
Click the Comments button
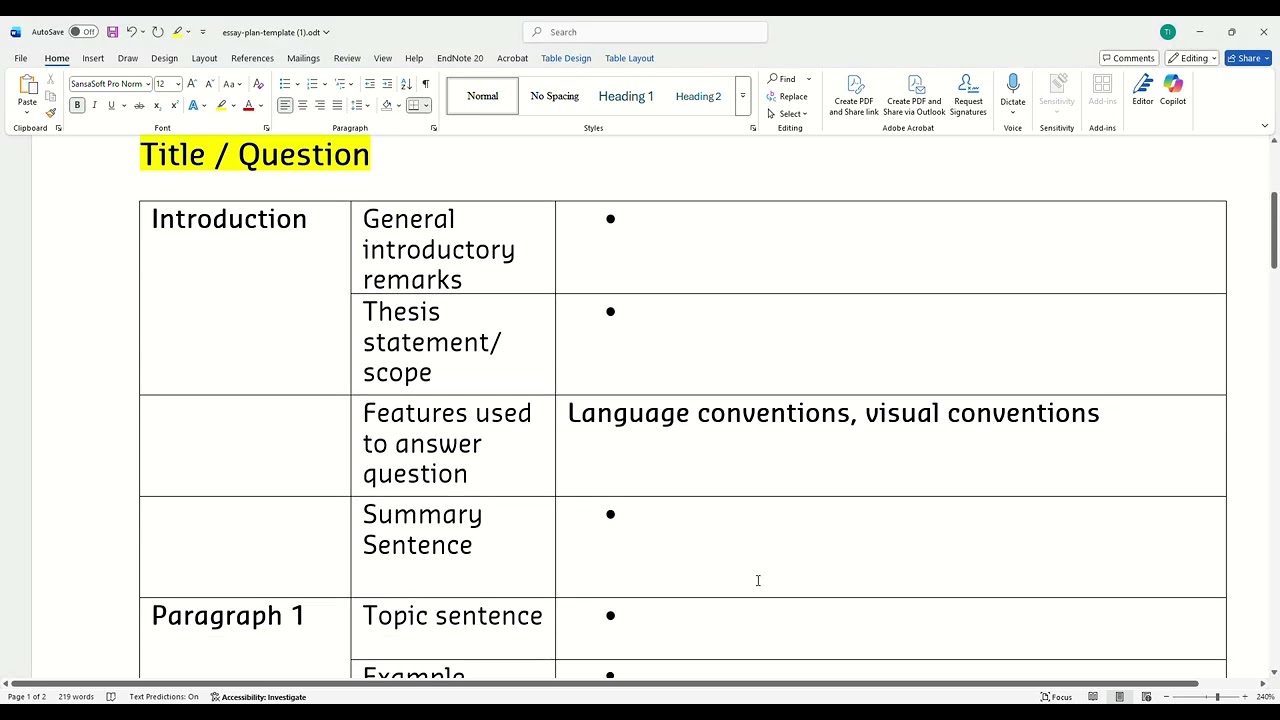click(1128, 58)
